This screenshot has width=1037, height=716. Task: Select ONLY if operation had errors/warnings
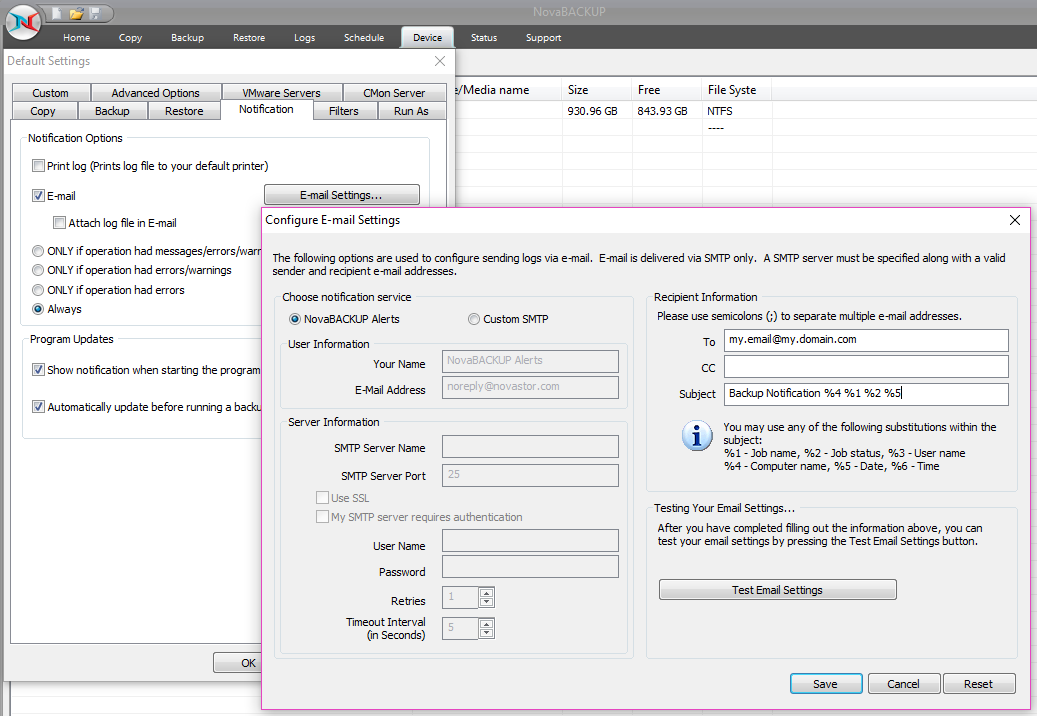pos(38,270)
